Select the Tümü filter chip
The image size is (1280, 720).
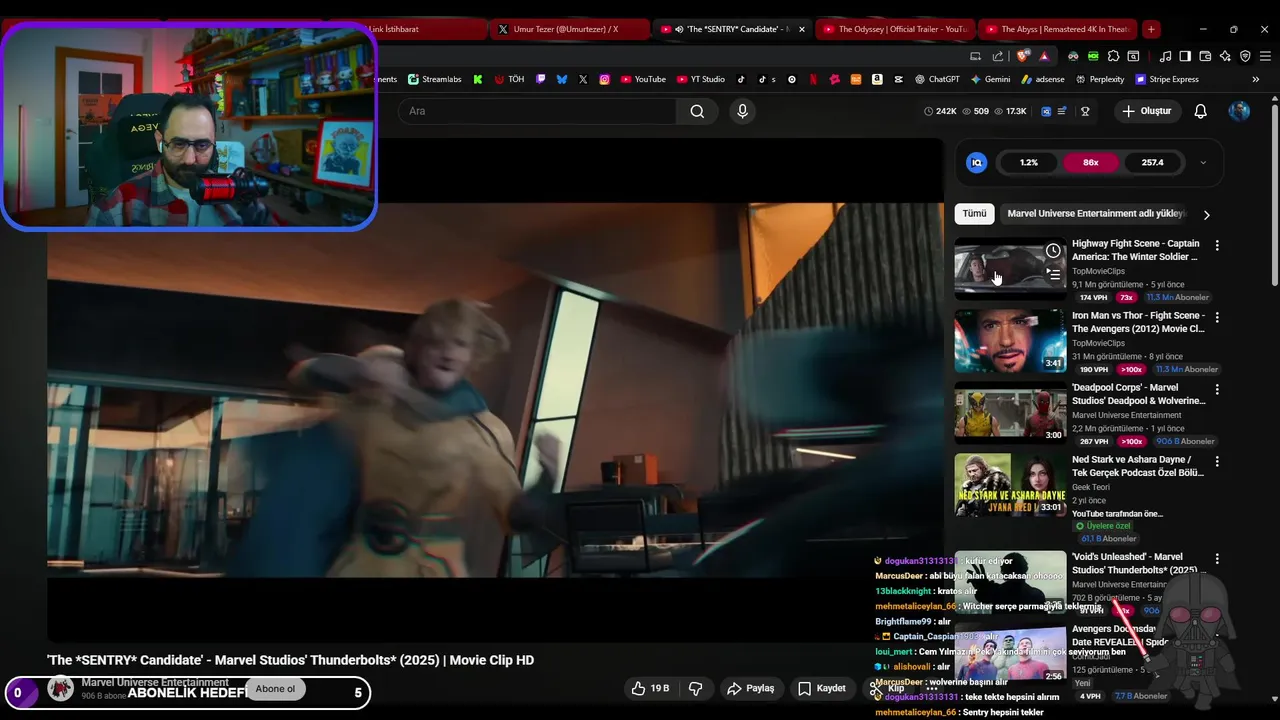(x=974, y=213)
